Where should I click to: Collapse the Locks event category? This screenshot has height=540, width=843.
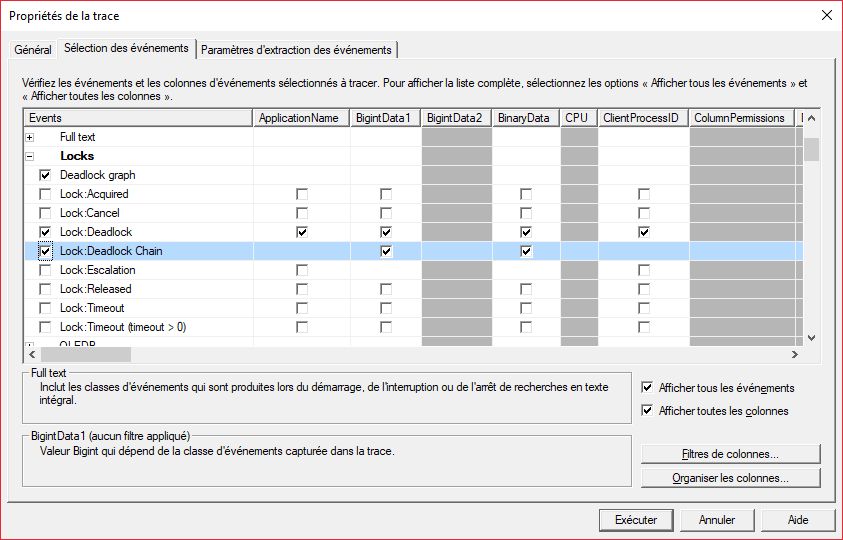(x=29, y=156)
